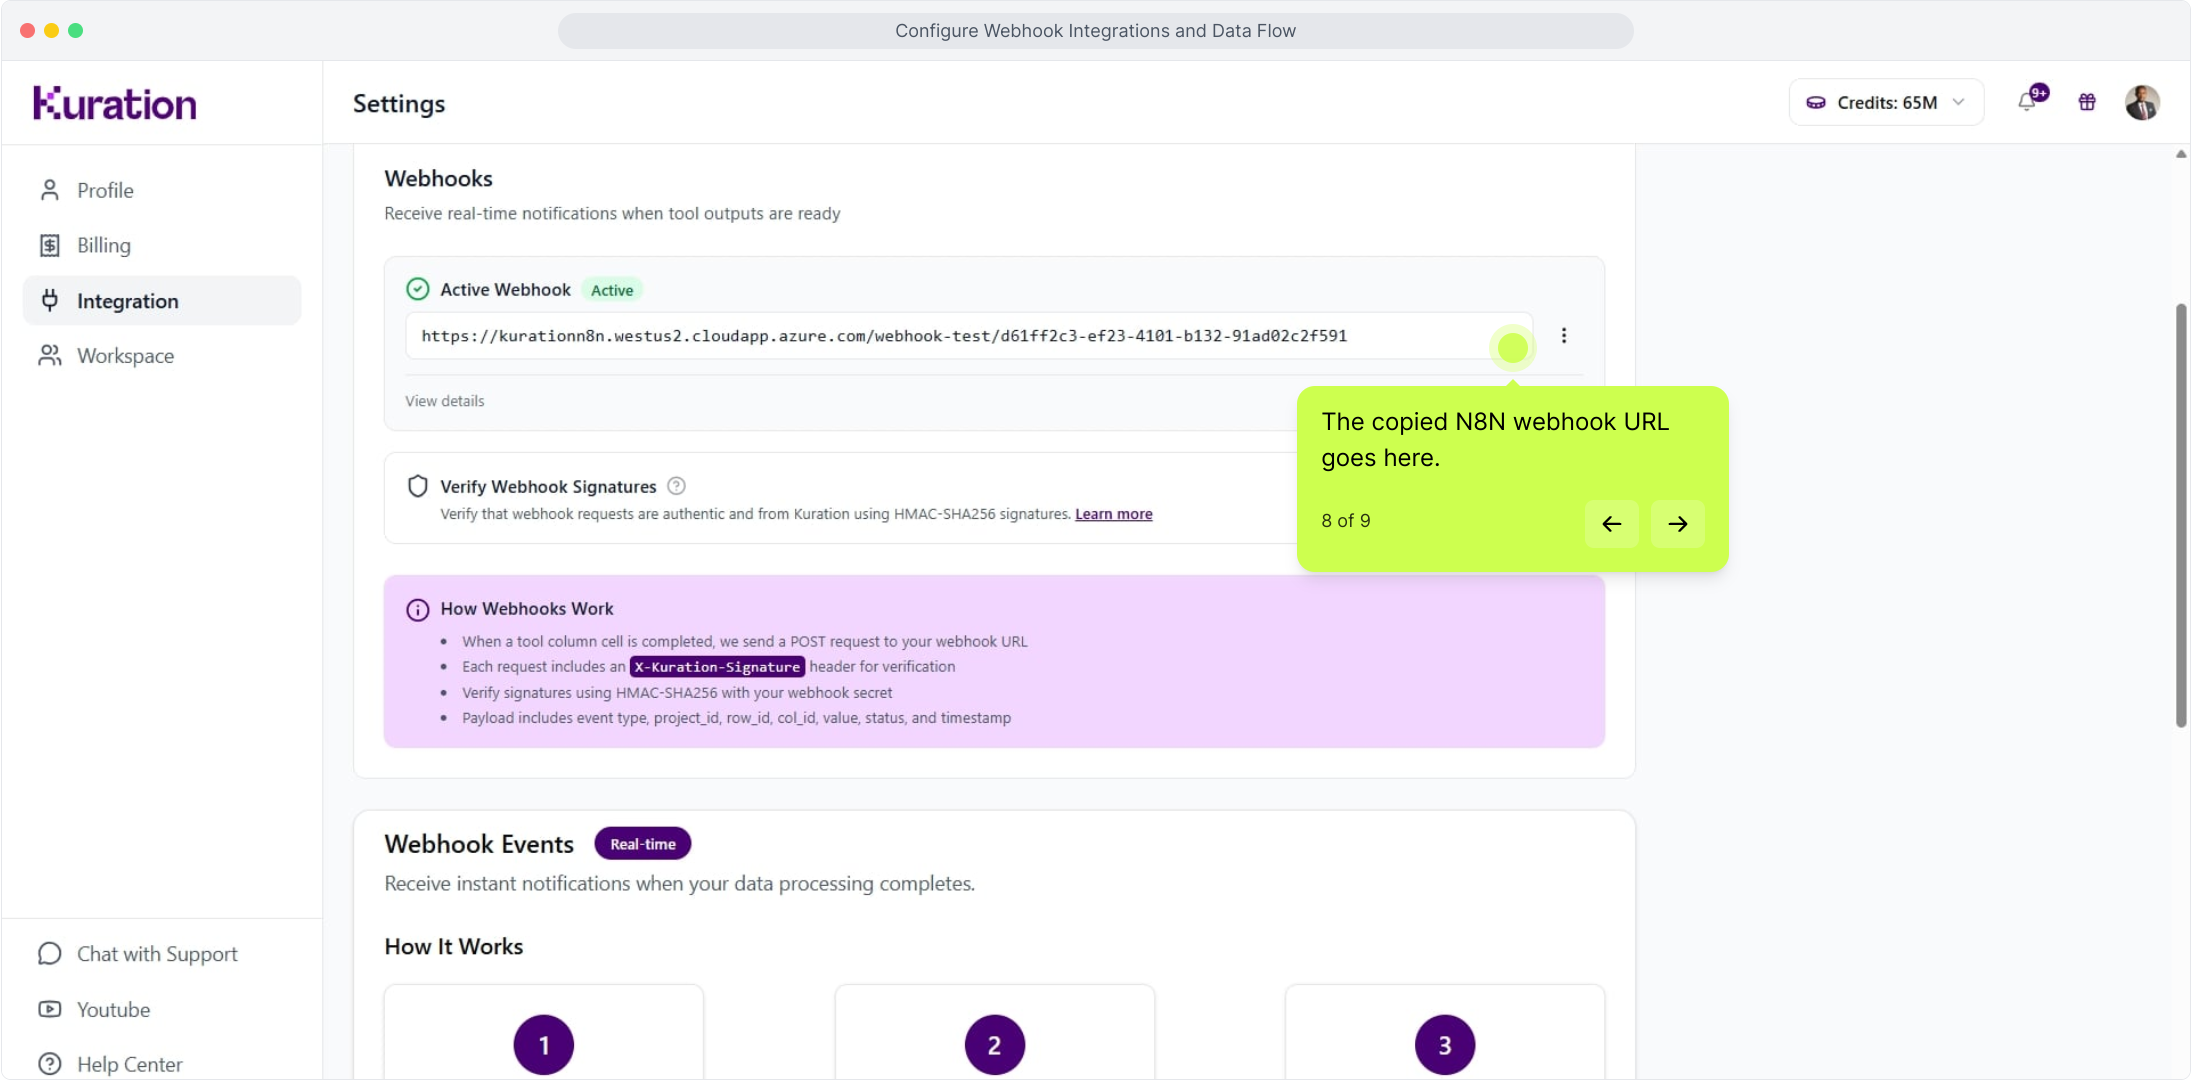This screenshot has height=1080, width=2192.
Task: Click step 2 circle under How It Works
Action: [x=994, y=1045]
